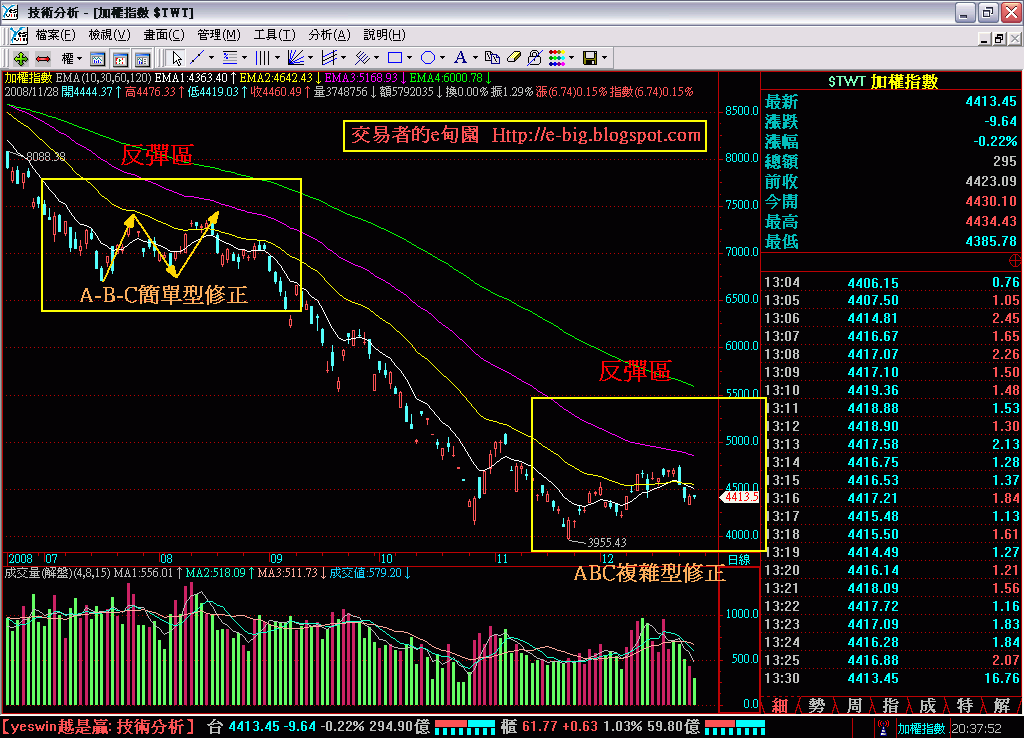The height and width of the screenshot is (738, 1024).
Task: Select the arrow pointer cursor tool
Action: click(176, 58)
